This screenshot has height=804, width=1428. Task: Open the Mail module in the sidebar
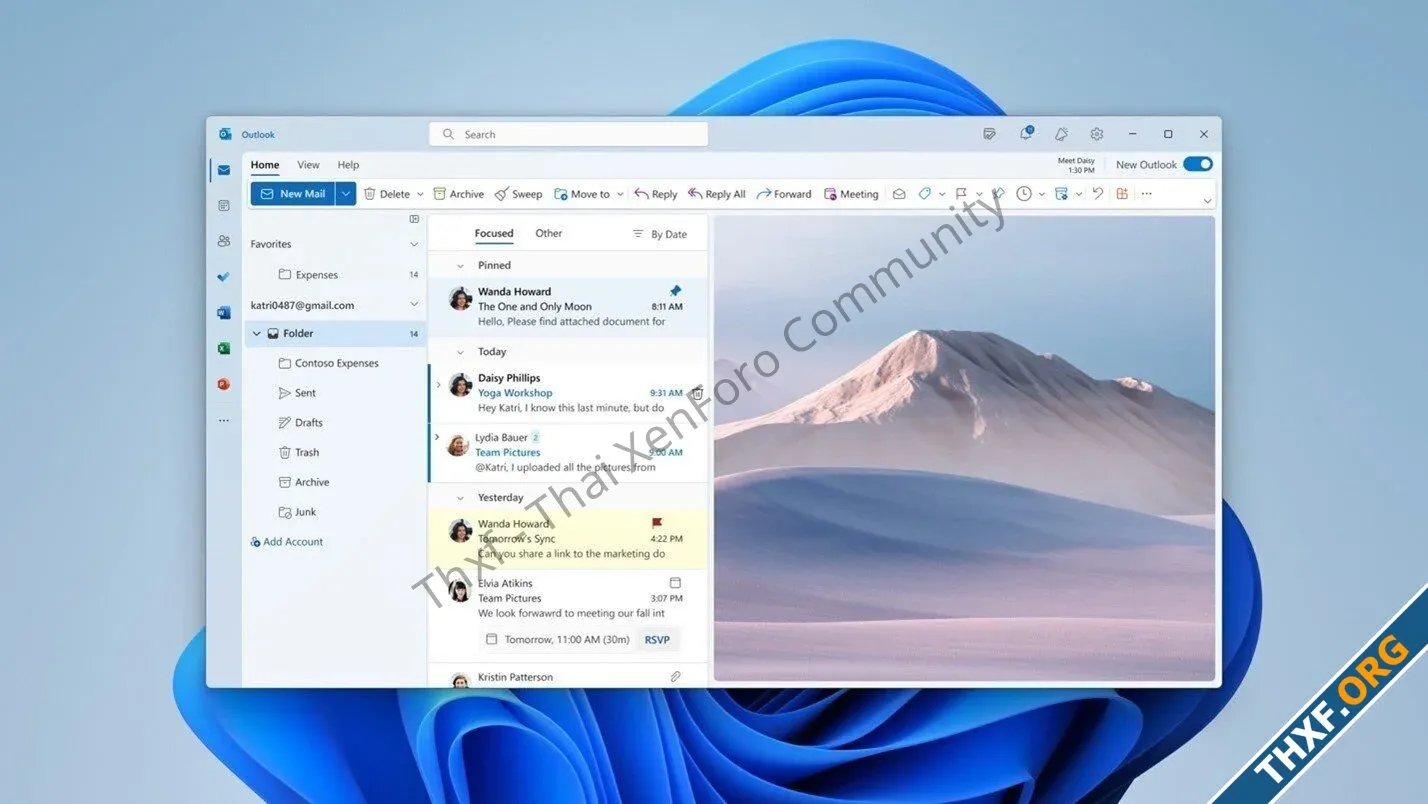pos(224,170)
